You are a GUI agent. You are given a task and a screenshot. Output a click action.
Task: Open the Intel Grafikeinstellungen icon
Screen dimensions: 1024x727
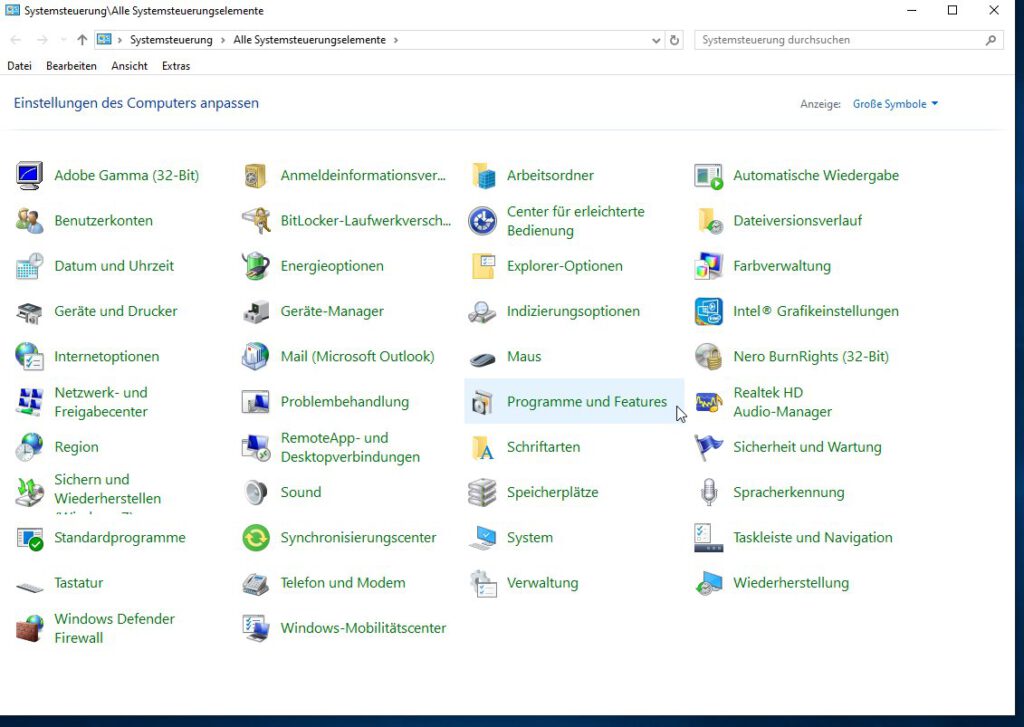709,312
